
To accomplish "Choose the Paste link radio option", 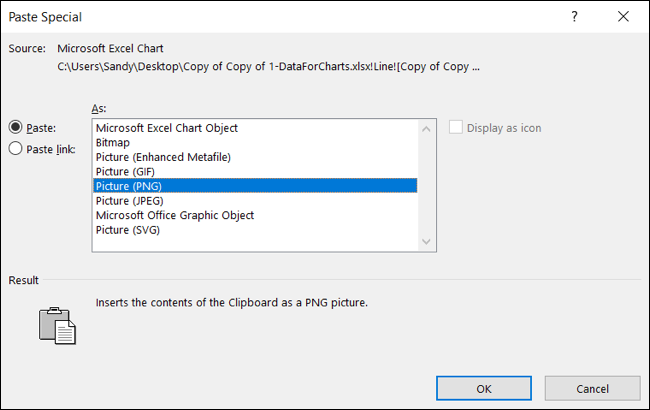I will tap(16, 149).
